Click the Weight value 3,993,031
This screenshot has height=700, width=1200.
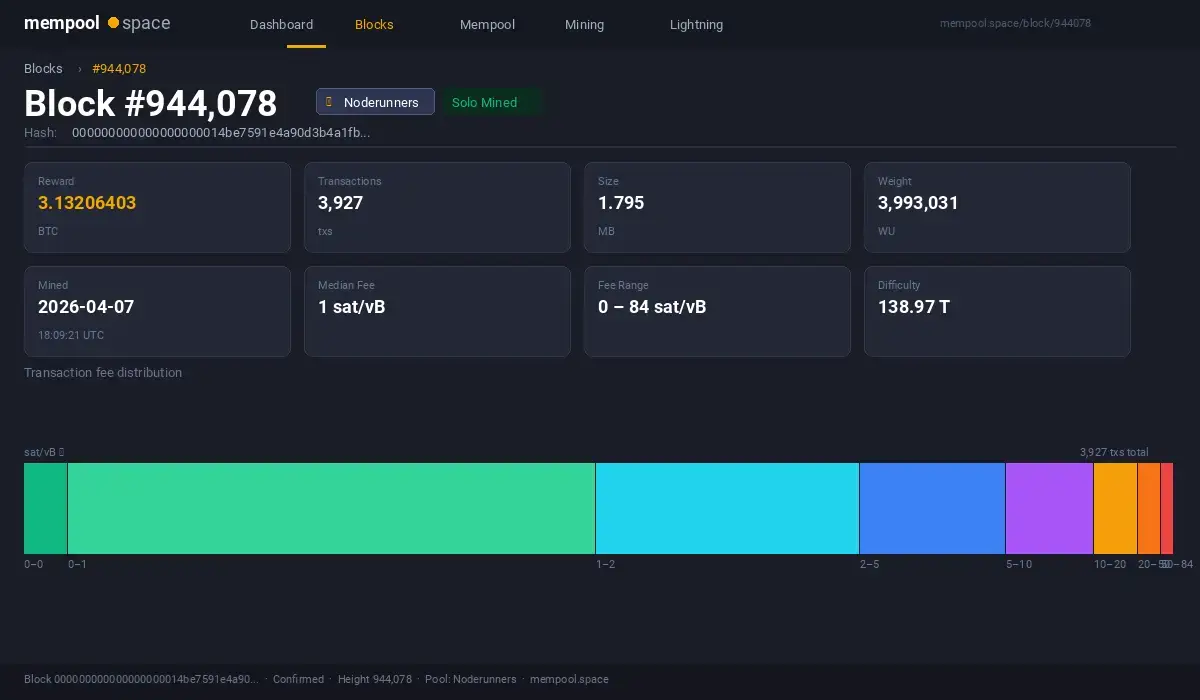[x=918, y=203]
